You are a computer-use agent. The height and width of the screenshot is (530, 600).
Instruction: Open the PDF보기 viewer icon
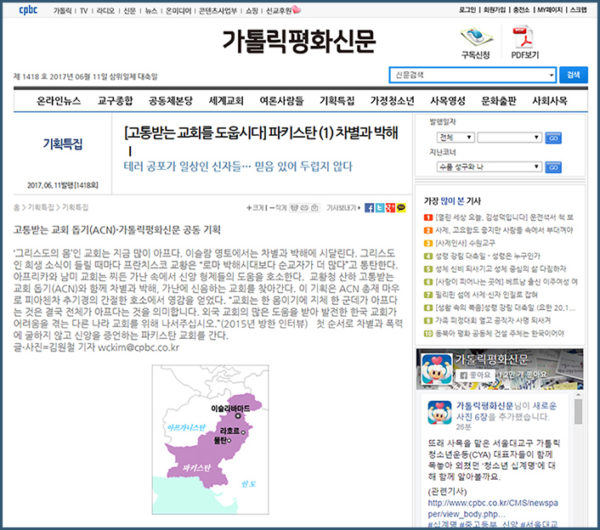525,43
